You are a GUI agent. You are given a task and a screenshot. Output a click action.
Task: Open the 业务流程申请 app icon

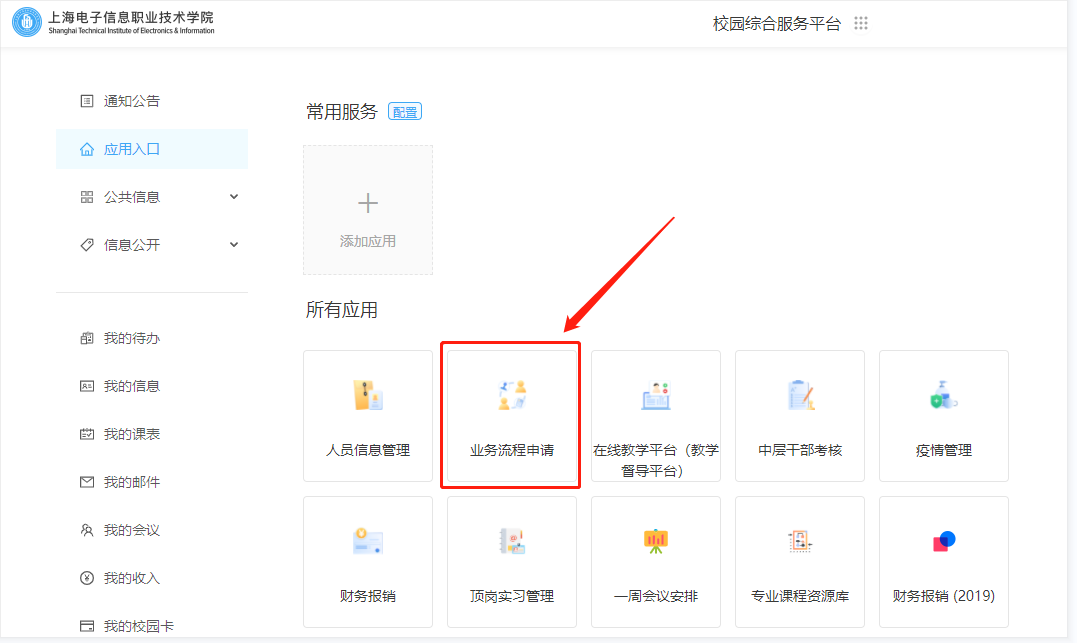pos(511,396)
